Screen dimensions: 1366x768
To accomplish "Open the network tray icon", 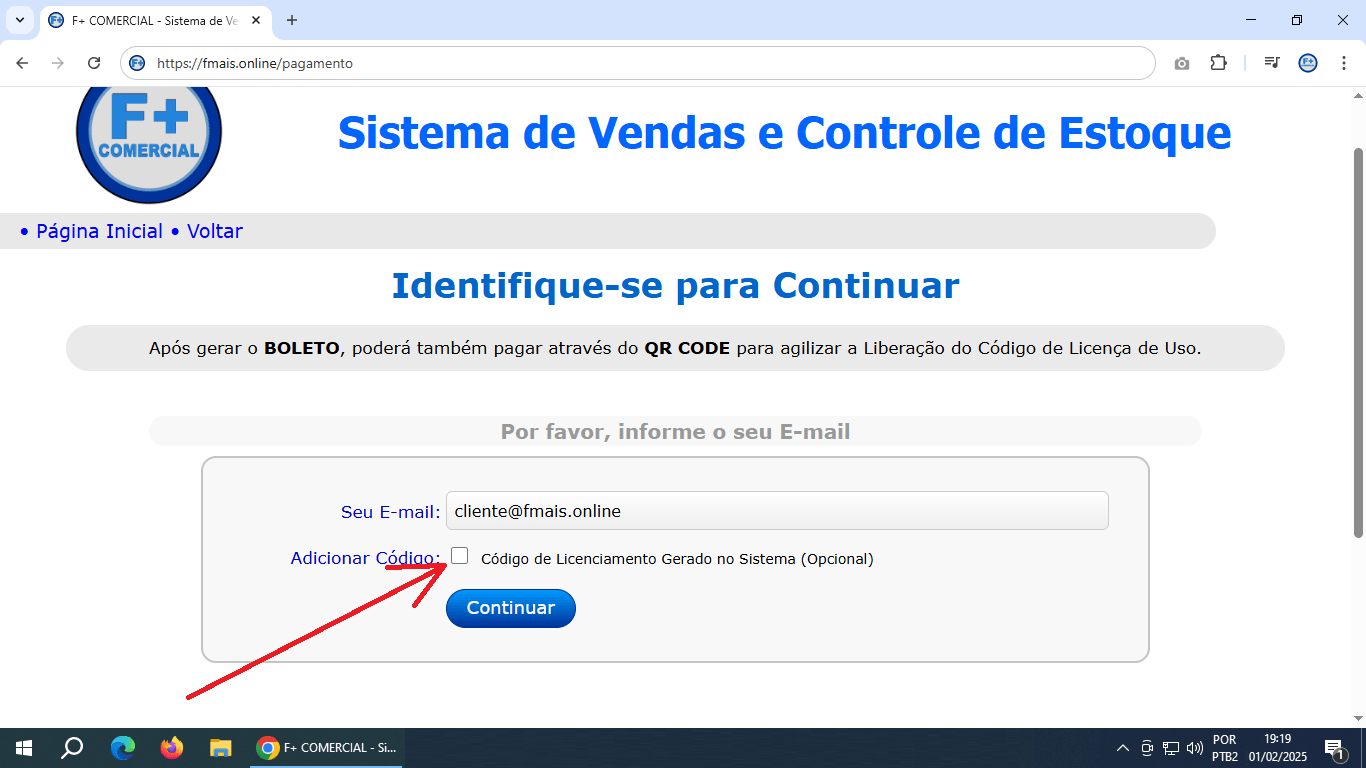I will point(1171,748).
